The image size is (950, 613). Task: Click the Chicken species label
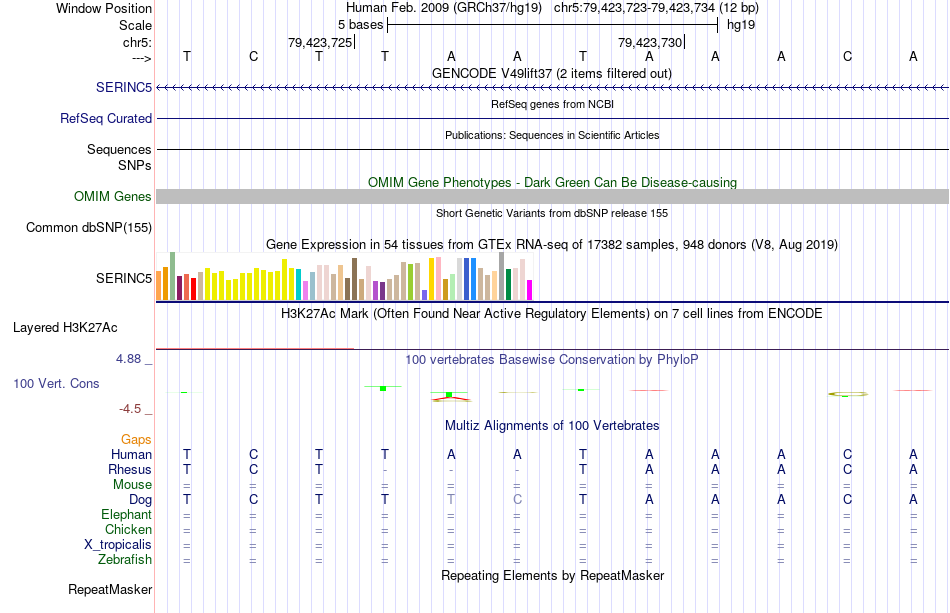tap(128, 529)
